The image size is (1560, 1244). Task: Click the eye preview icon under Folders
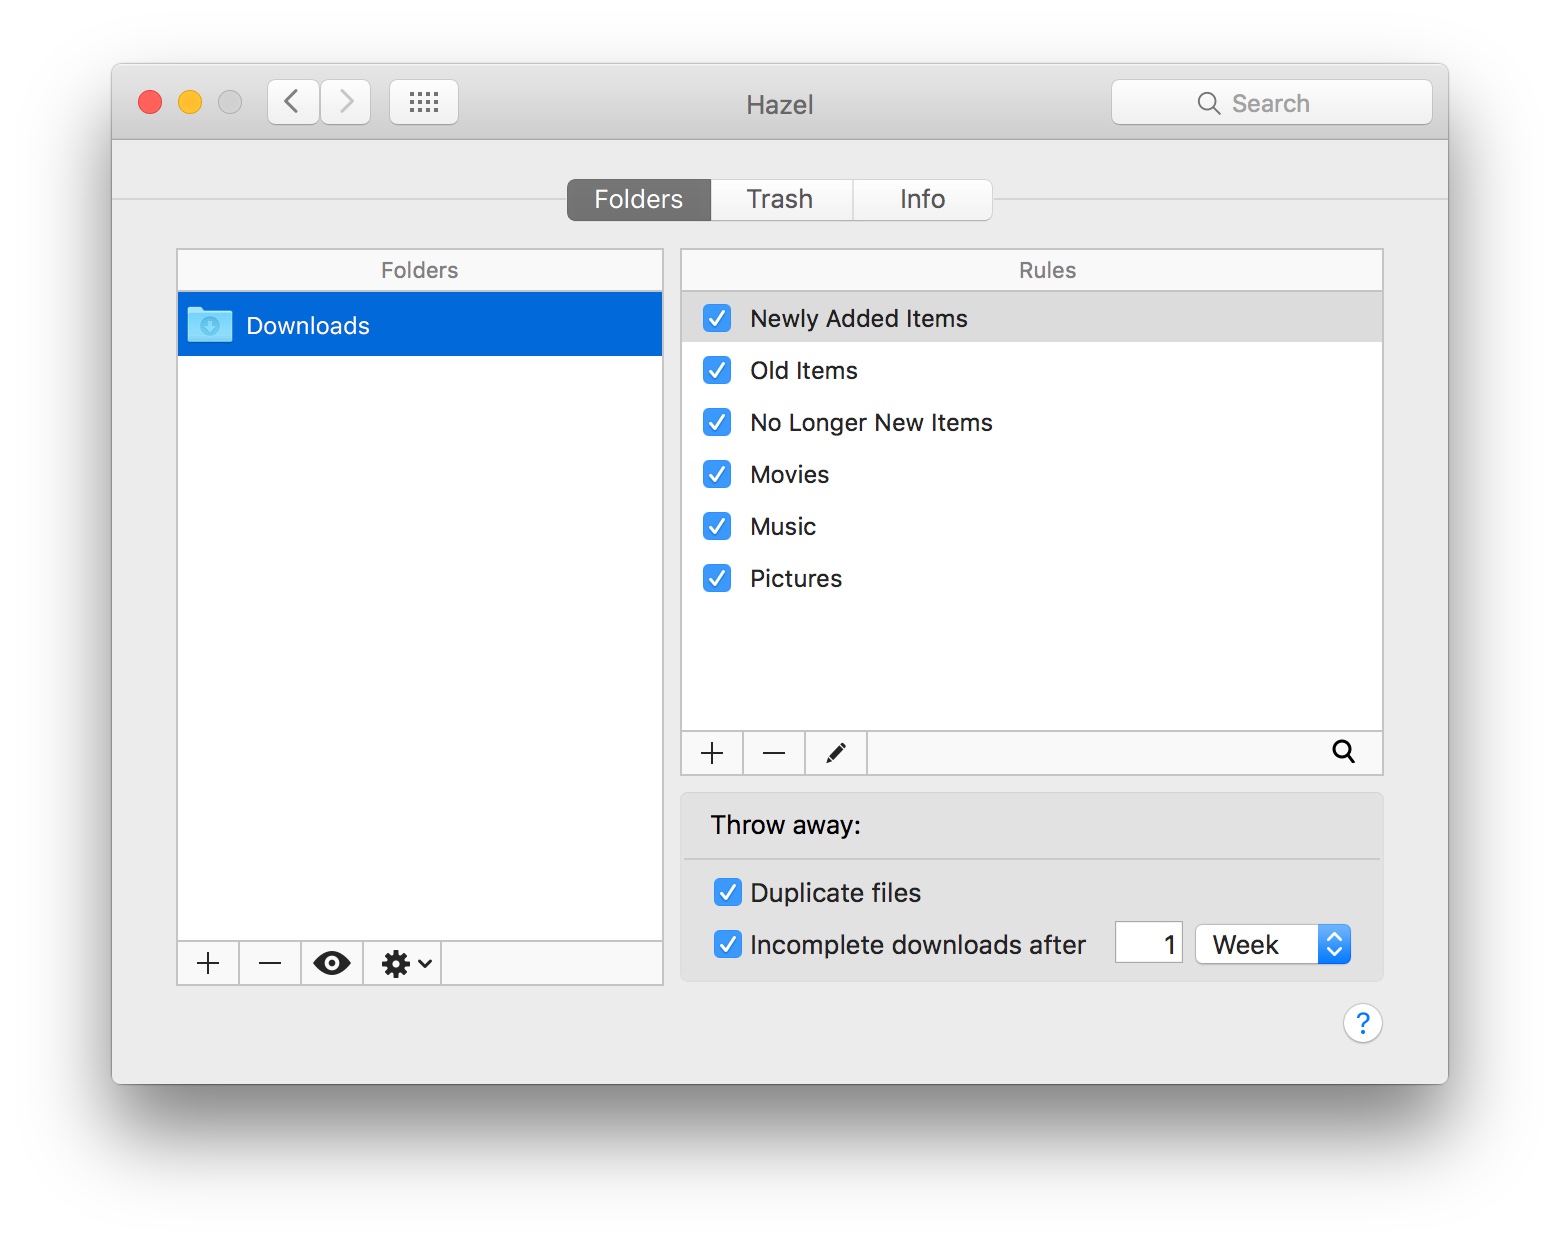pos(332,963)
